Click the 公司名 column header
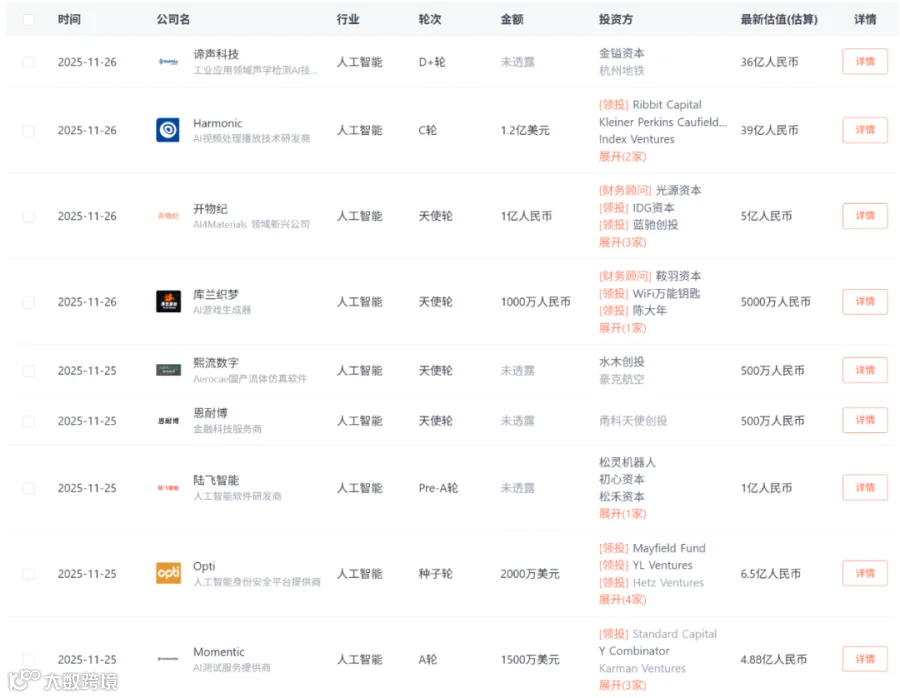 tap(173, 20)
